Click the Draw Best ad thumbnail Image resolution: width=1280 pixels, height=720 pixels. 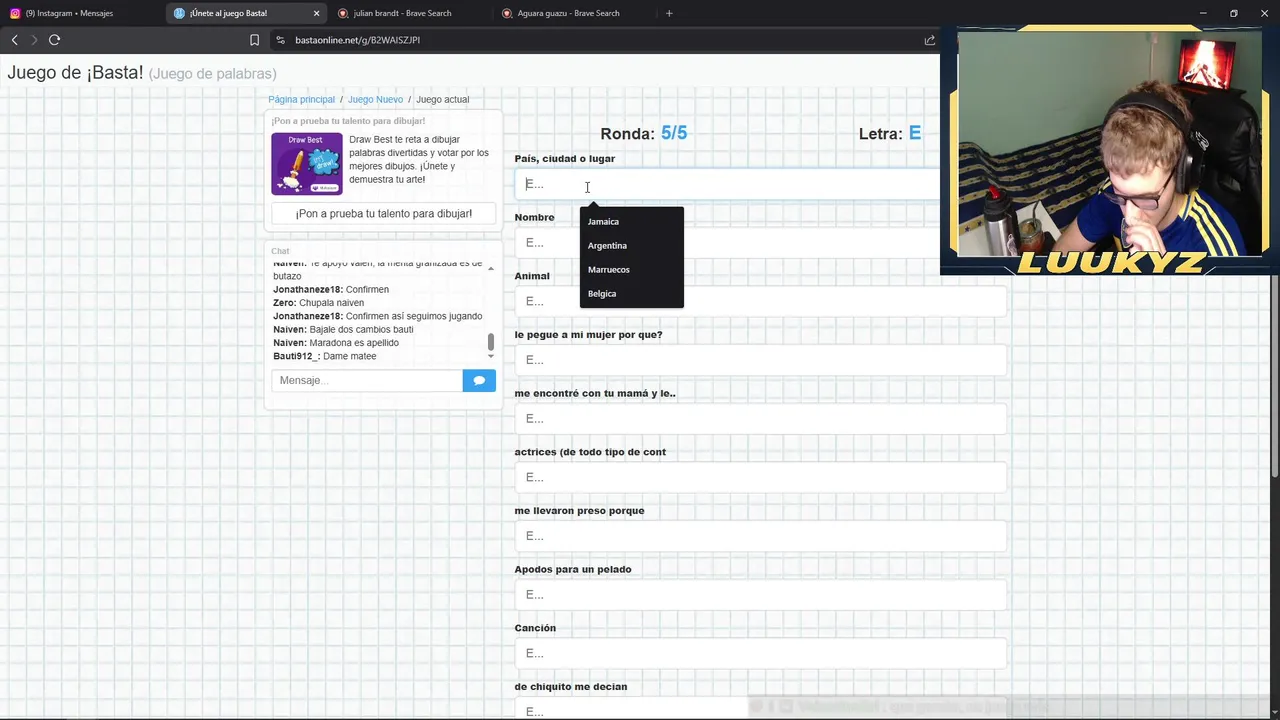pyautogui.click(x=307, y=163)
